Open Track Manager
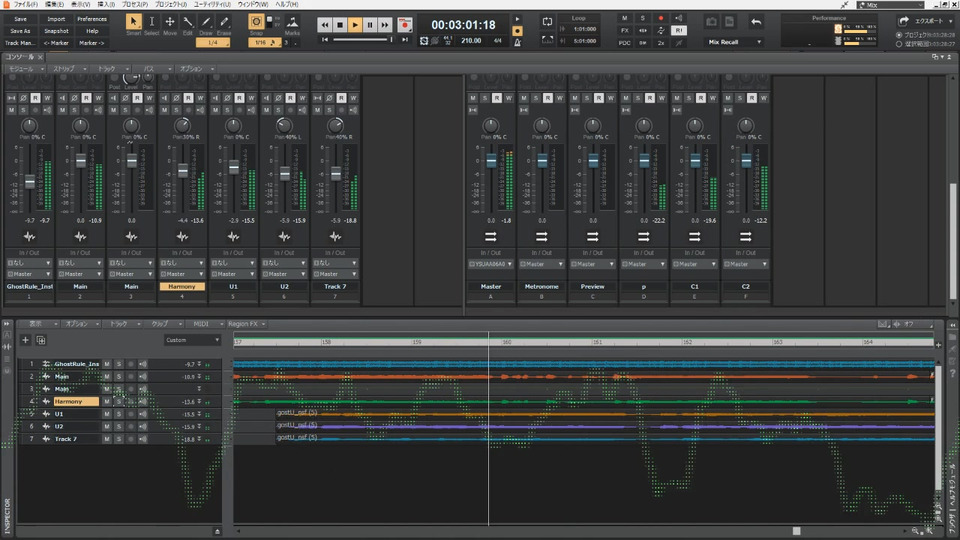960x540 pixels. [20, 43]
